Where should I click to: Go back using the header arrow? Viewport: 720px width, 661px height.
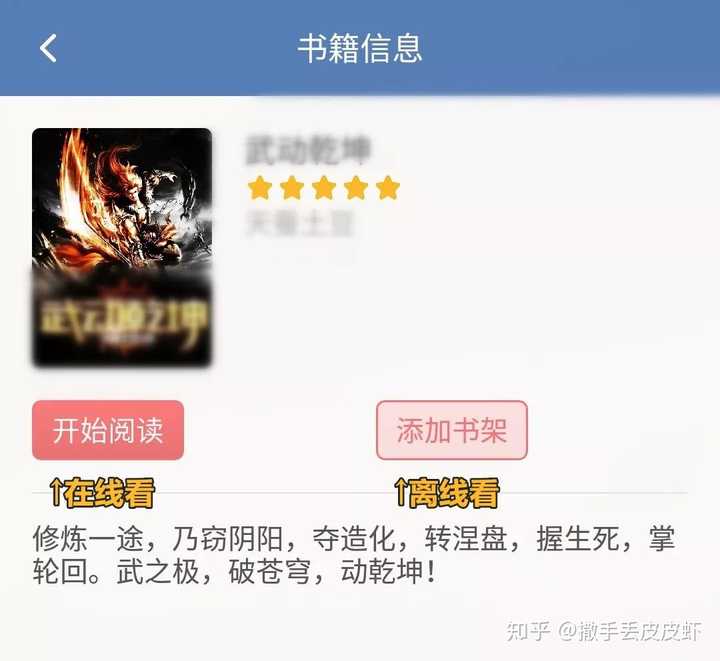(x=48, y=48)
